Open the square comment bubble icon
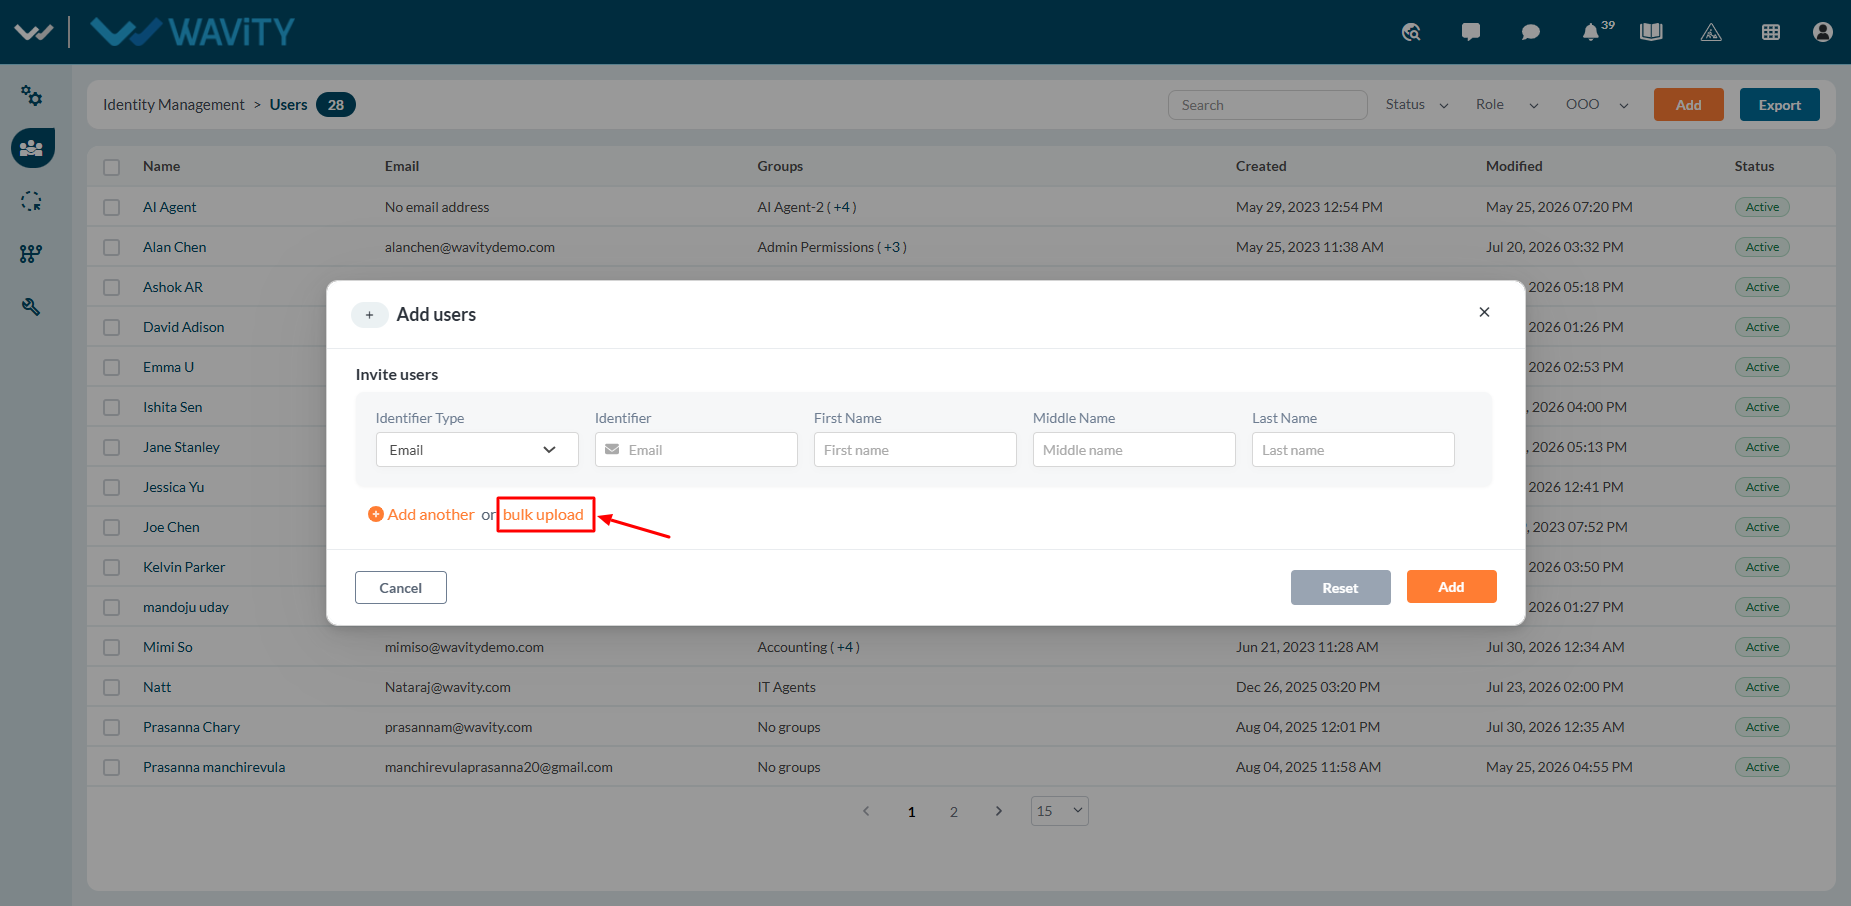Viewport: 1851px width, 906px height. (1471, 32)
